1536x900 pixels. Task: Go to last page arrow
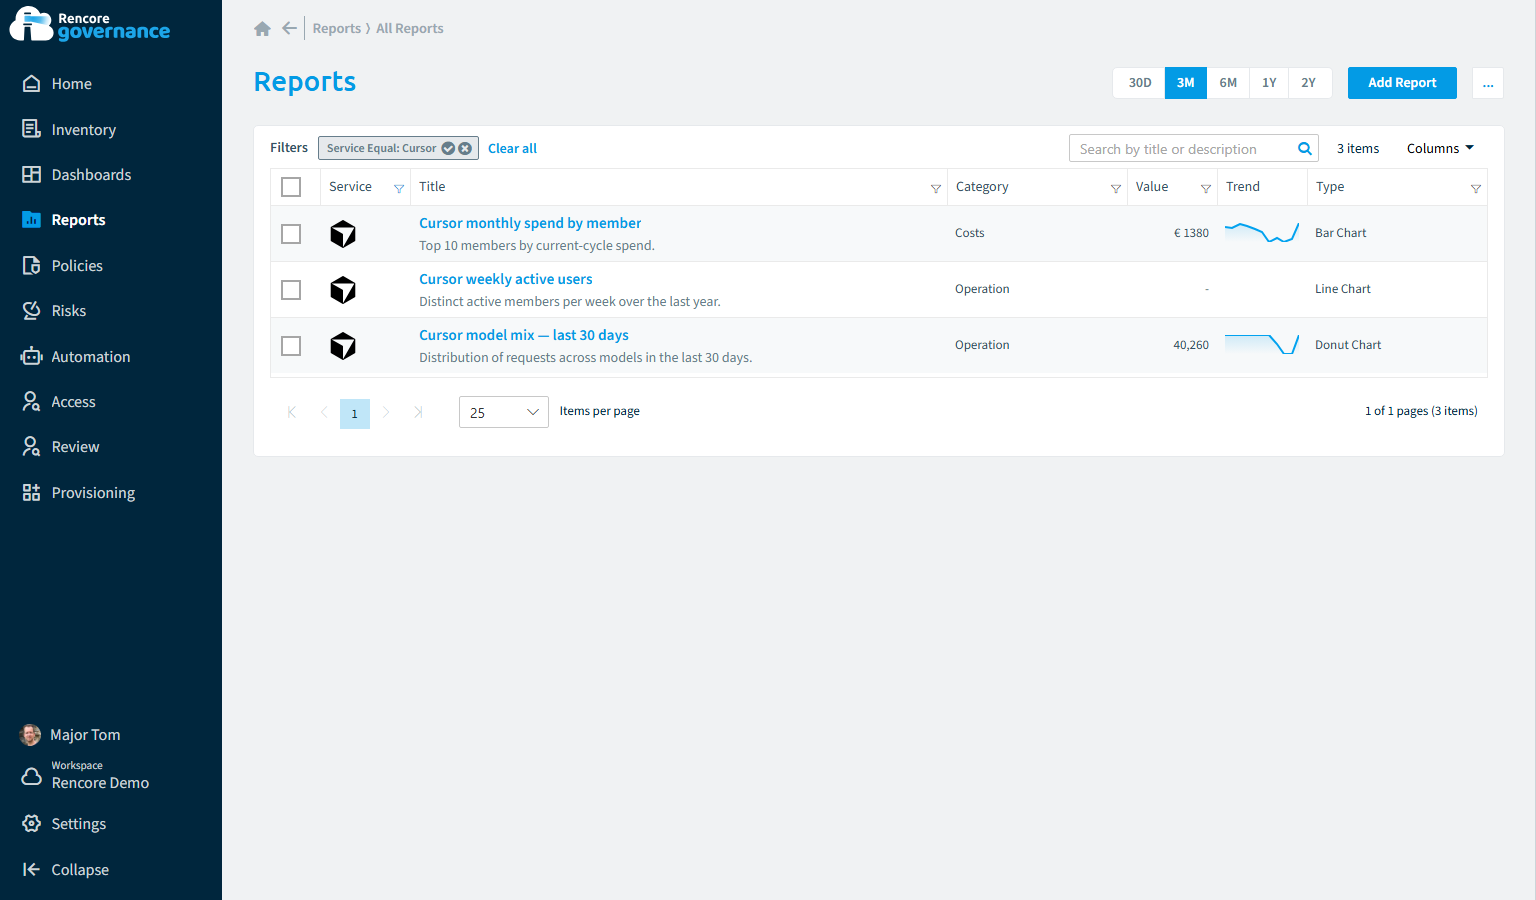click(x=418, y=412)
